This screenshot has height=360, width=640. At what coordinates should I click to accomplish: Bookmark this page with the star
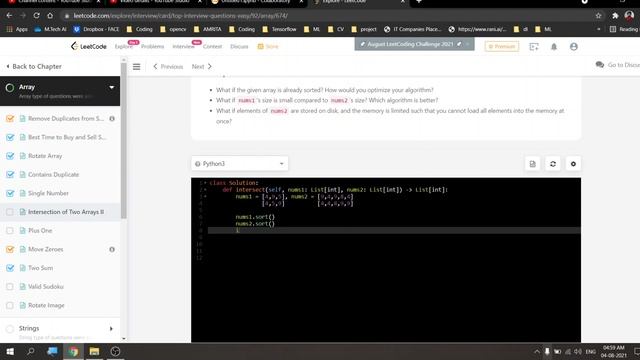pyautogui.click(x=598, y=16)
